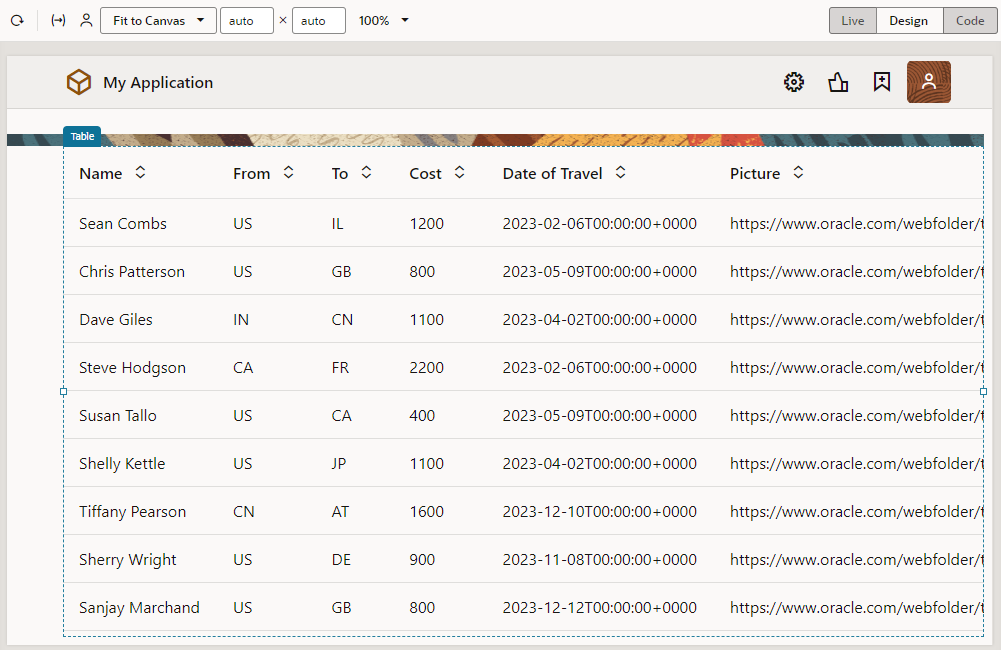Select the Tiffany Pearson name cell

(133, 511)
